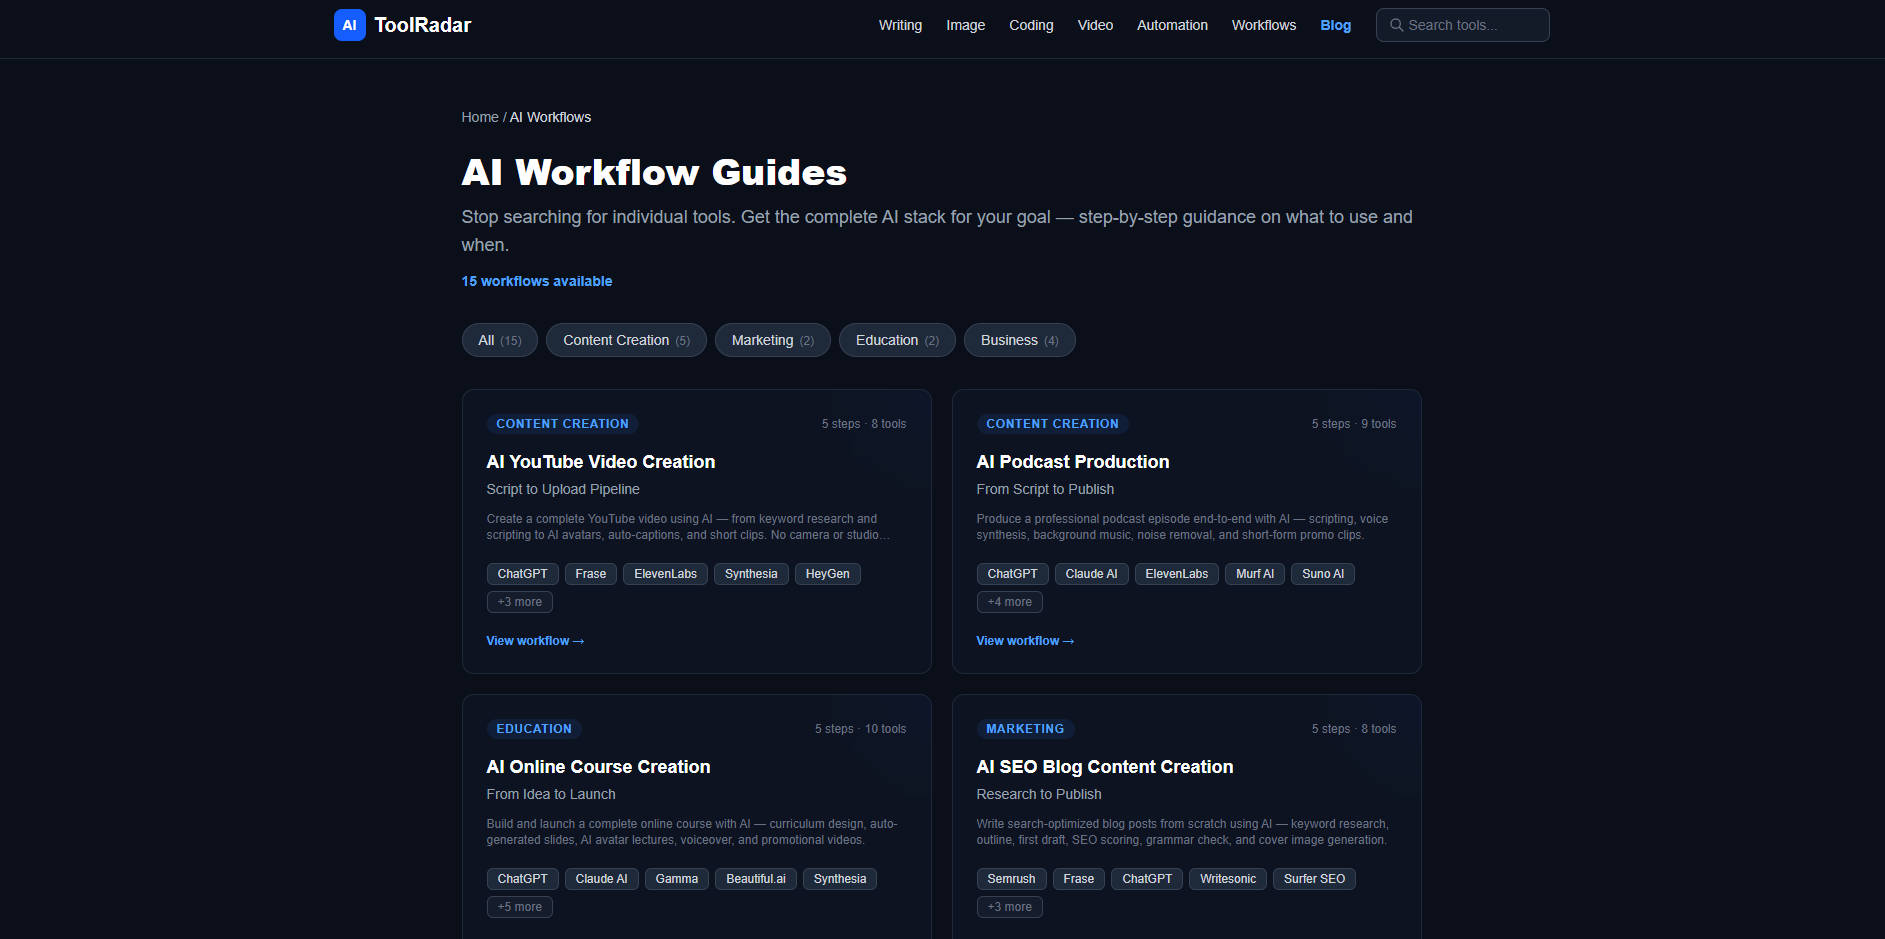Click Synthesia tag in Online Course card
The width and height of the screenshot is (1885, 939).
click(x=839, y=879)
